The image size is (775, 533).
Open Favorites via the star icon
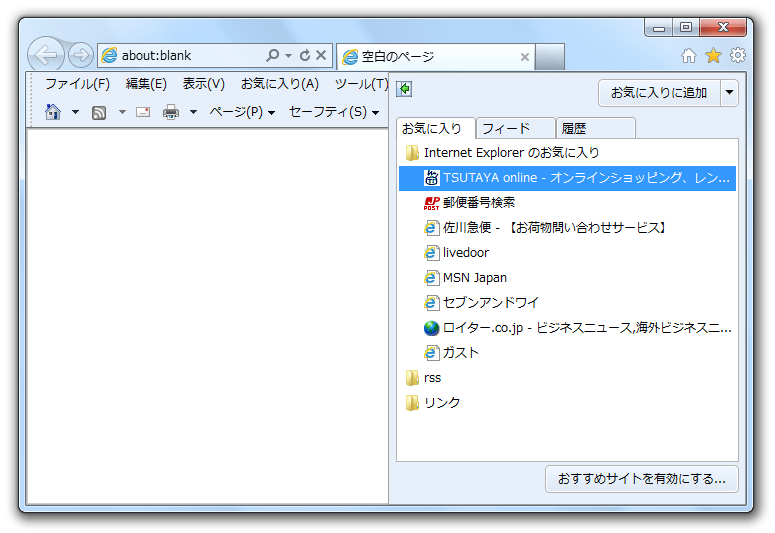click(x=713, y=55)
